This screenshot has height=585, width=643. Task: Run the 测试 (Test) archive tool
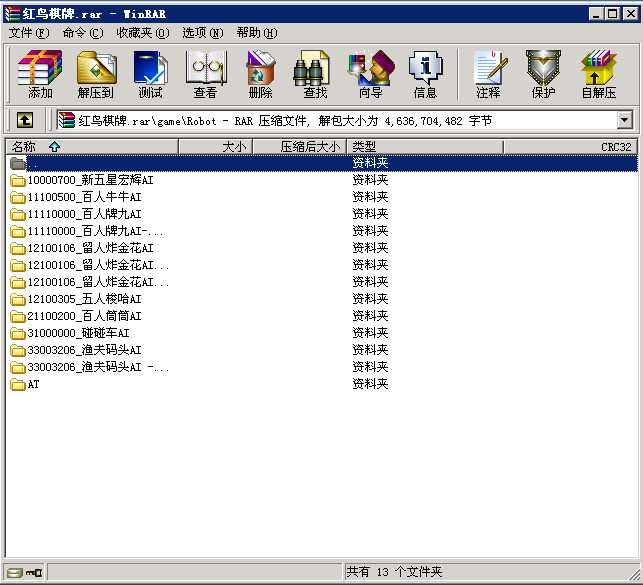click(150, 74)
